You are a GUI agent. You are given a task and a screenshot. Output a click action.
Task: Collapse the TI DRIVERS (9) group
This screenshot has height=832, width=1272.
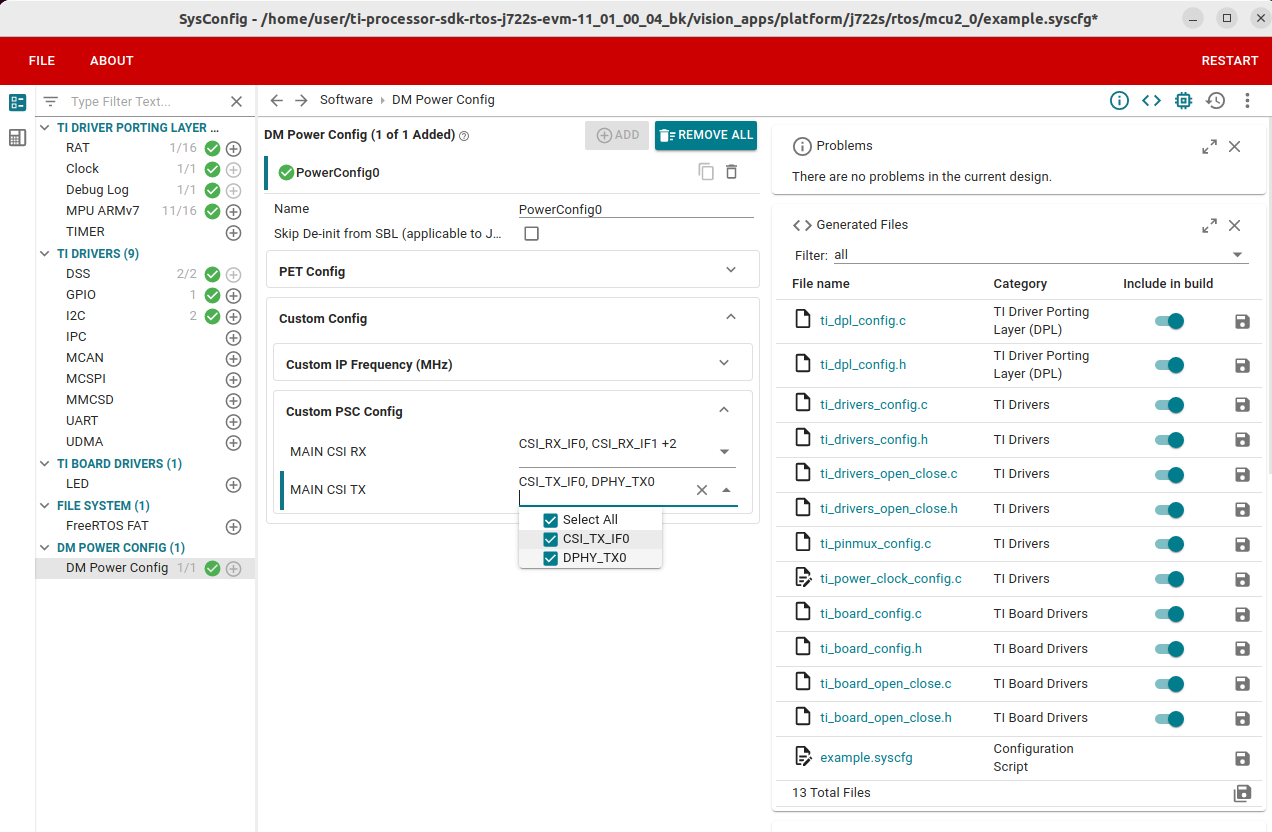[46, 254]
